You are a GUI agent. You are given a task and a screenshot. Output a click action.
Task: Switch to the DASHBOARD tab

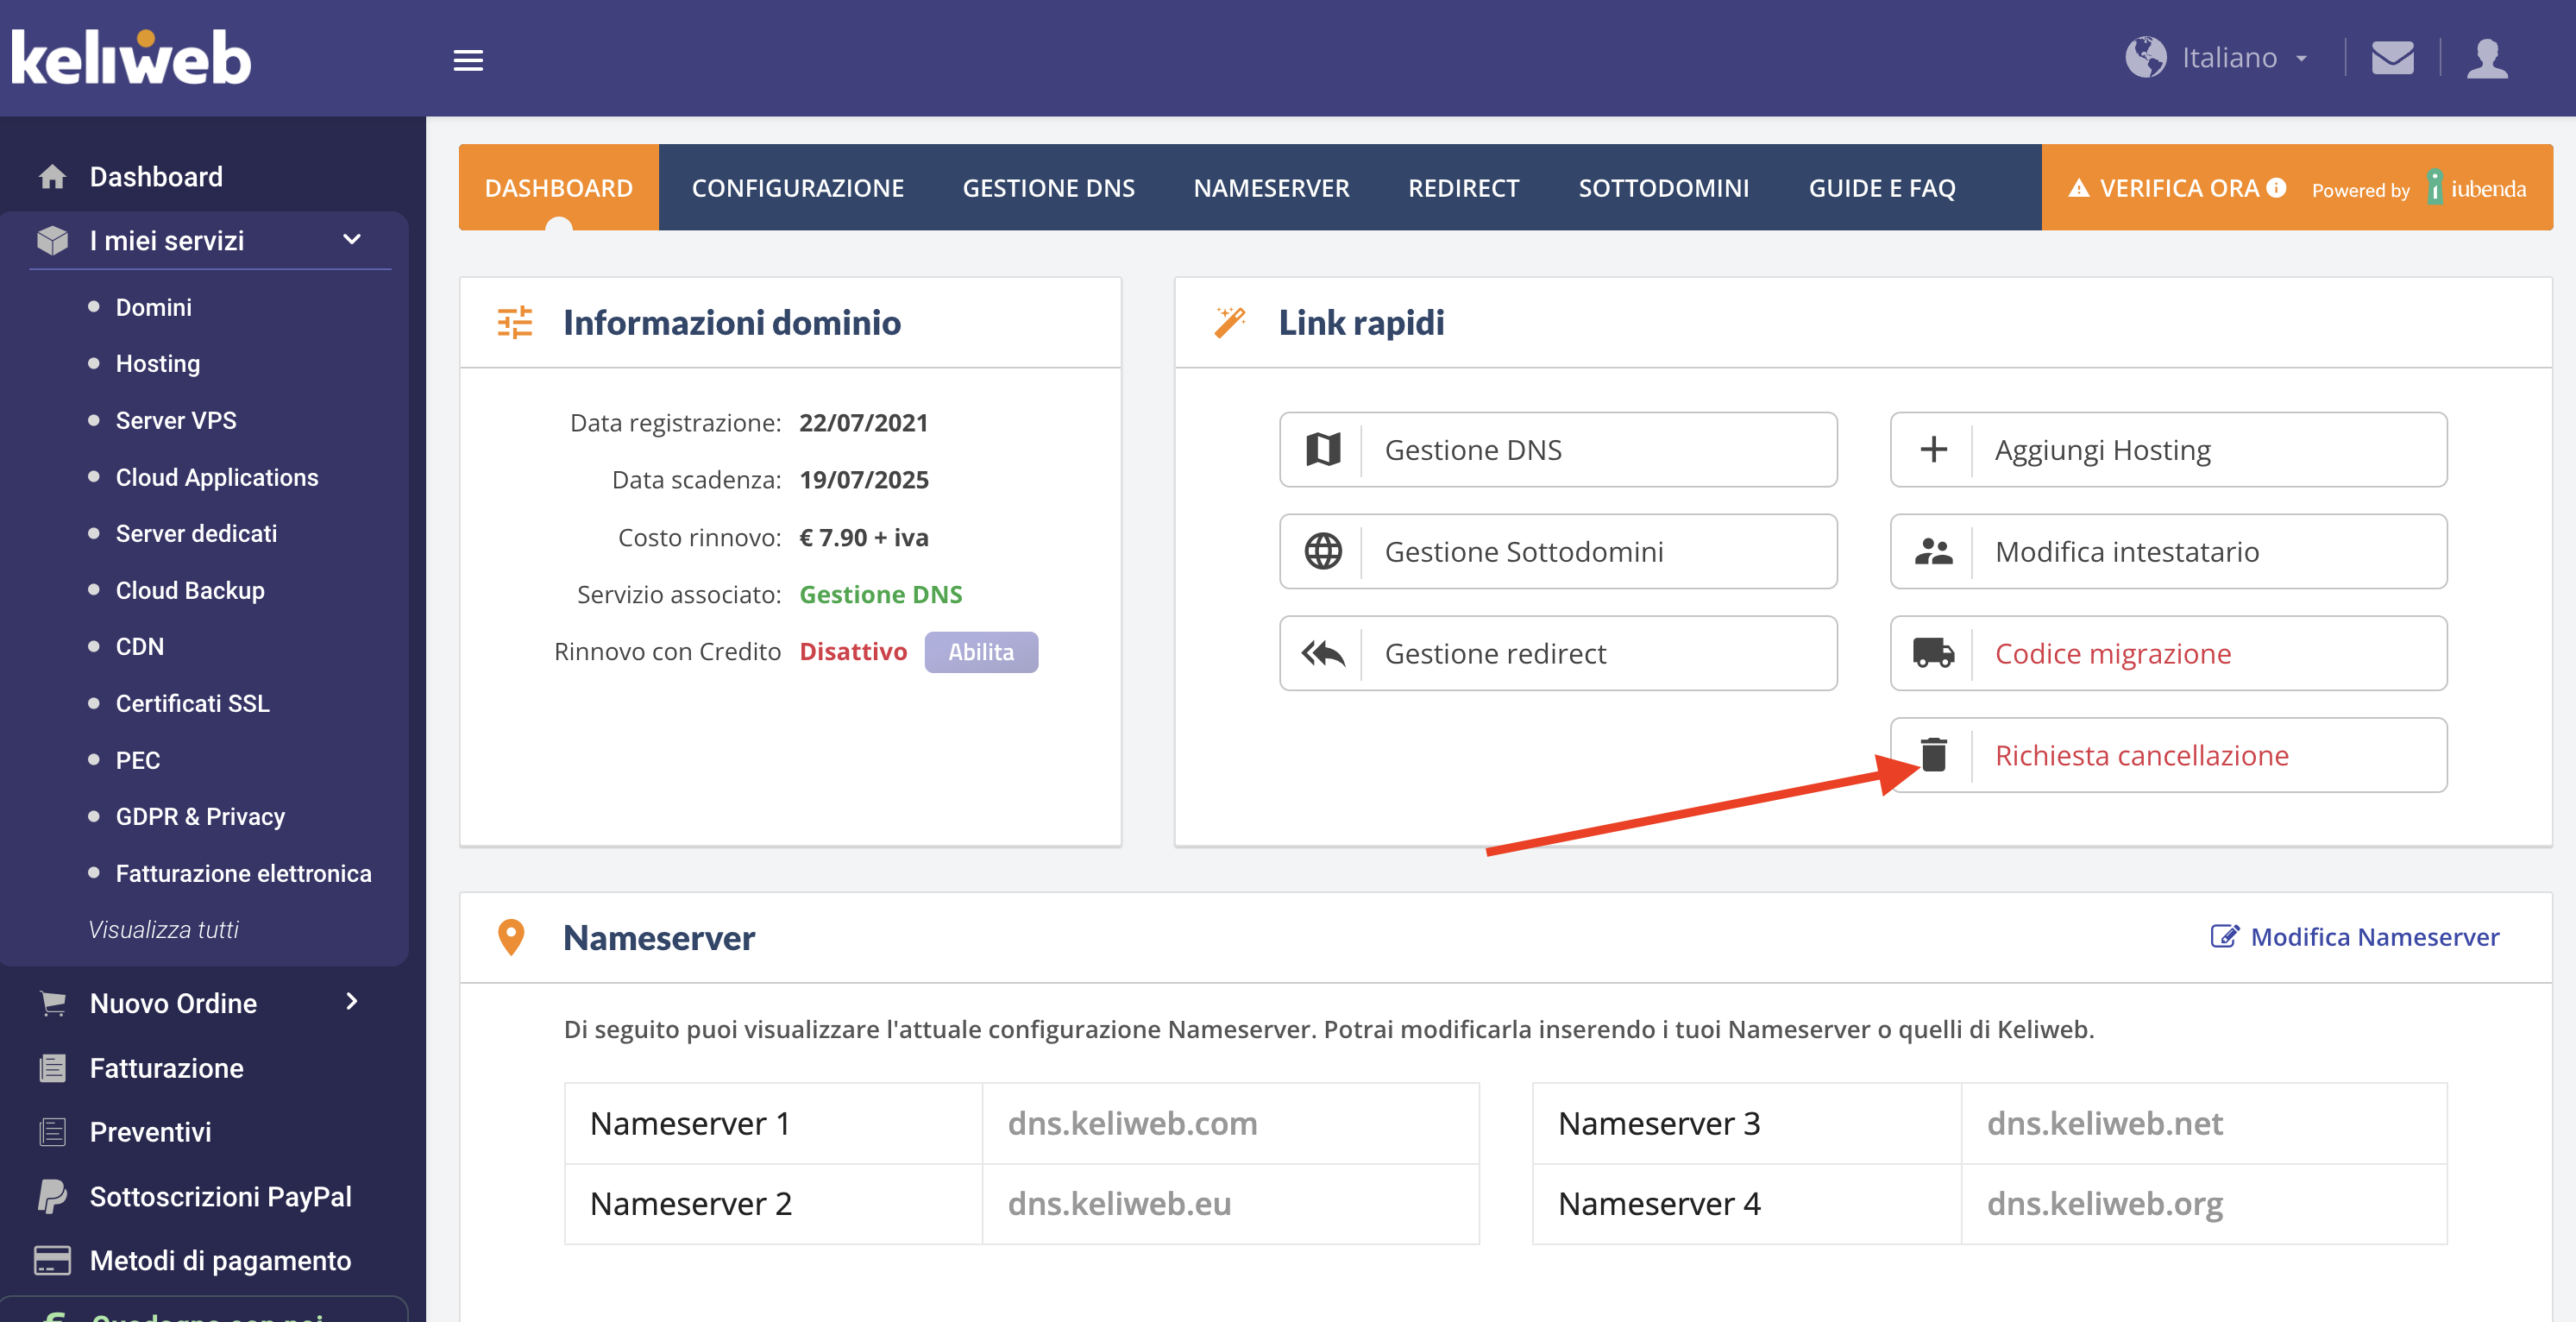click(558, 188)
